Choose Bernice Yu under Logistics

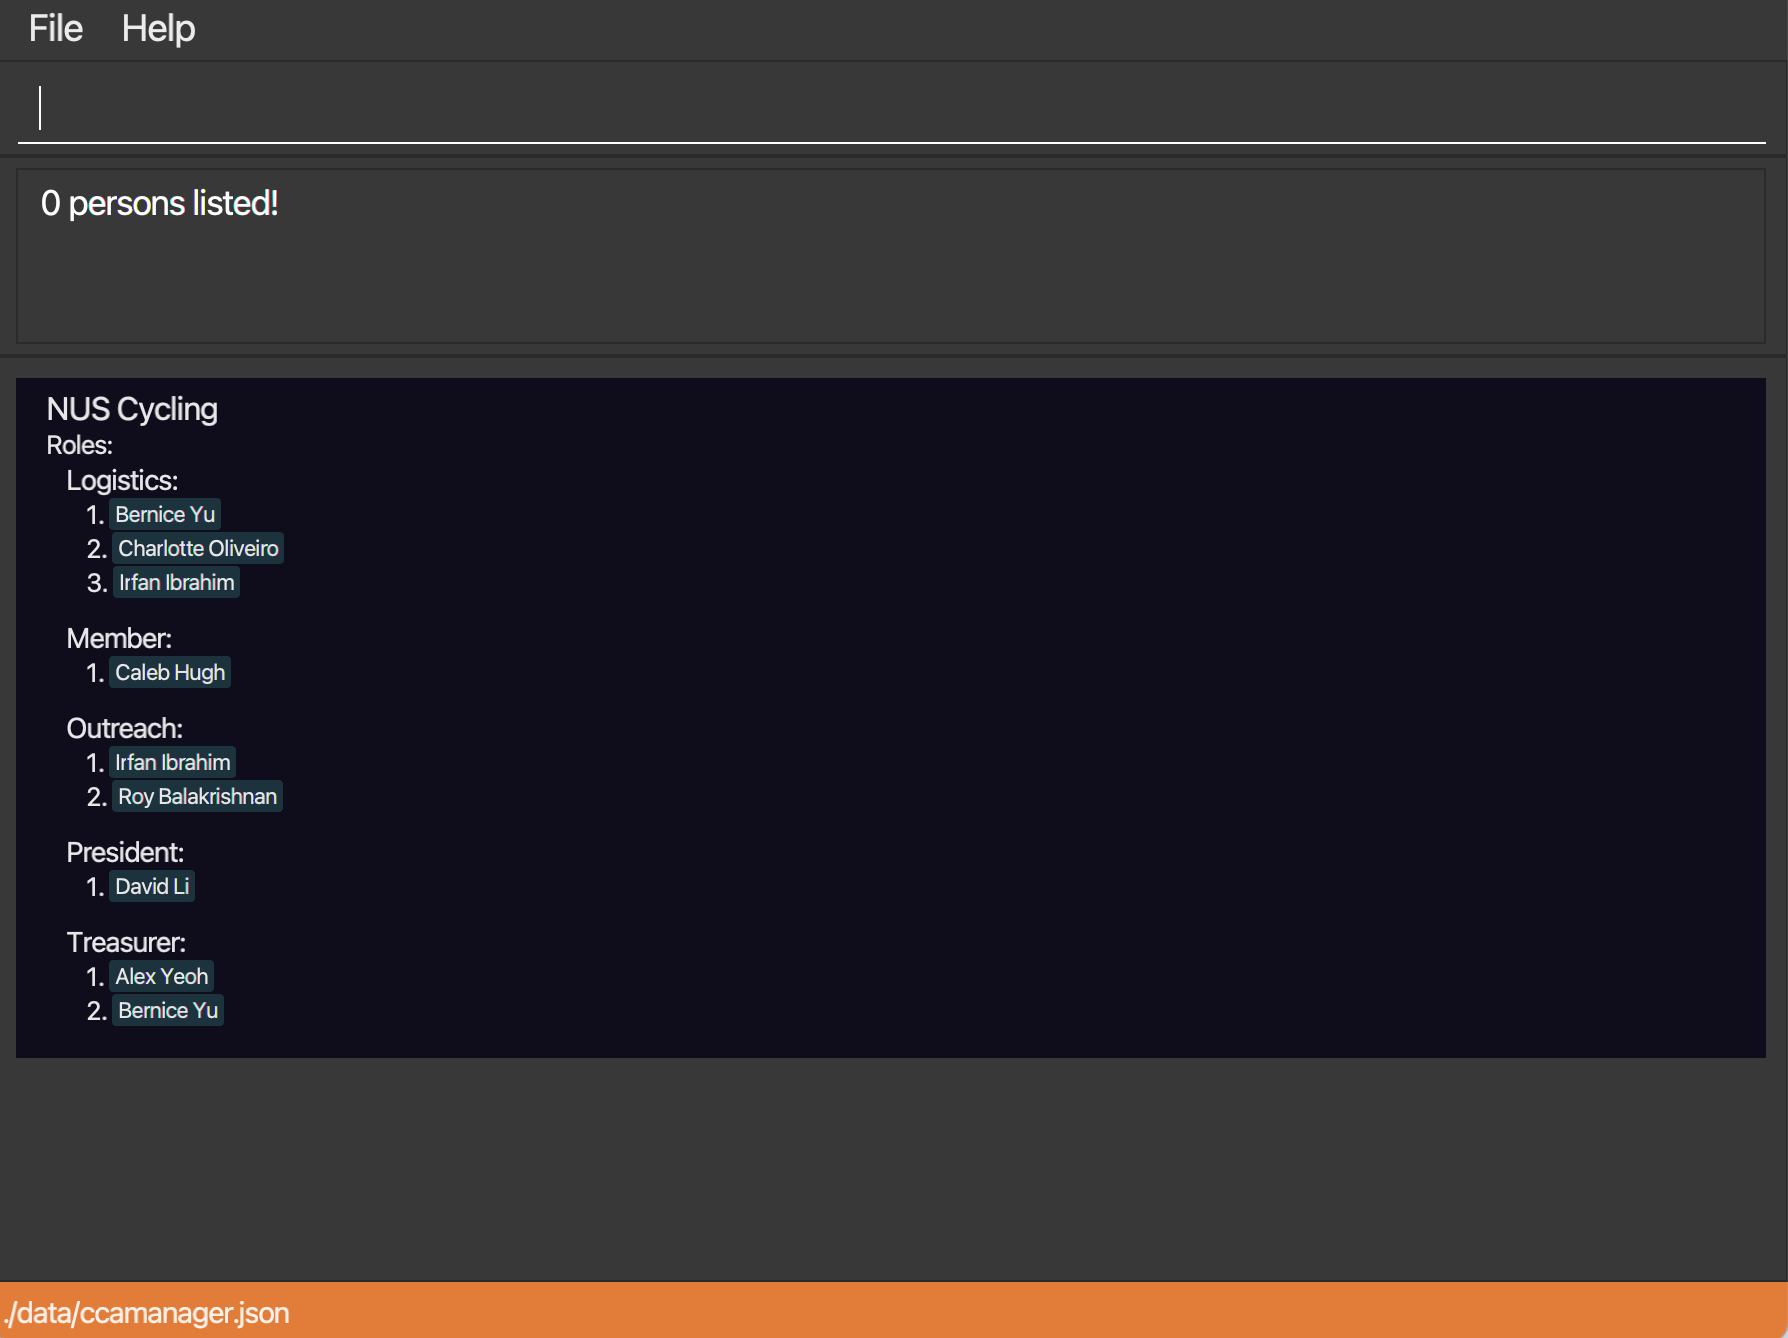coord(165,514)
